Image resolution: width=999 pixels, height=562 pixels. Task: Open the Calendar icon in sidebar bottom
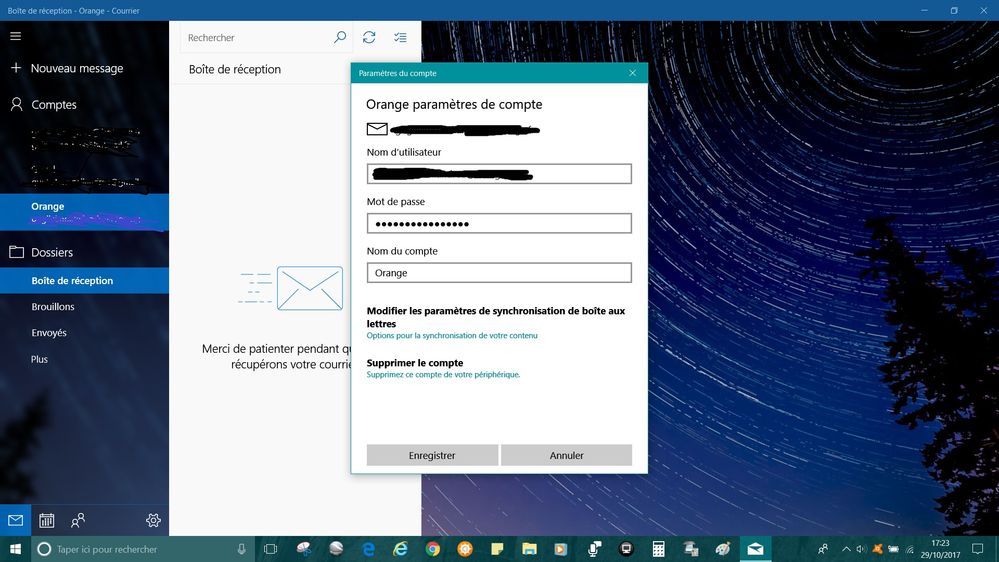tap(47, 520)
